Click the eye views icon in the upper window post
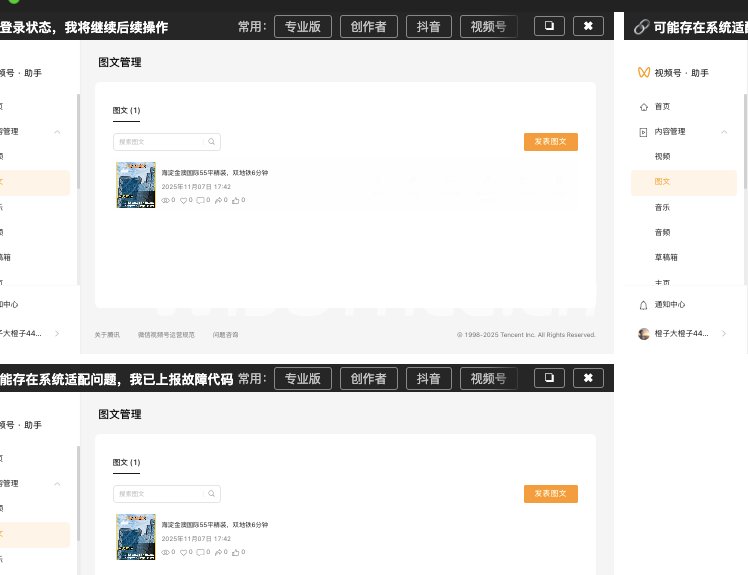This screenshot has height=575, width=748. (166, 200)
